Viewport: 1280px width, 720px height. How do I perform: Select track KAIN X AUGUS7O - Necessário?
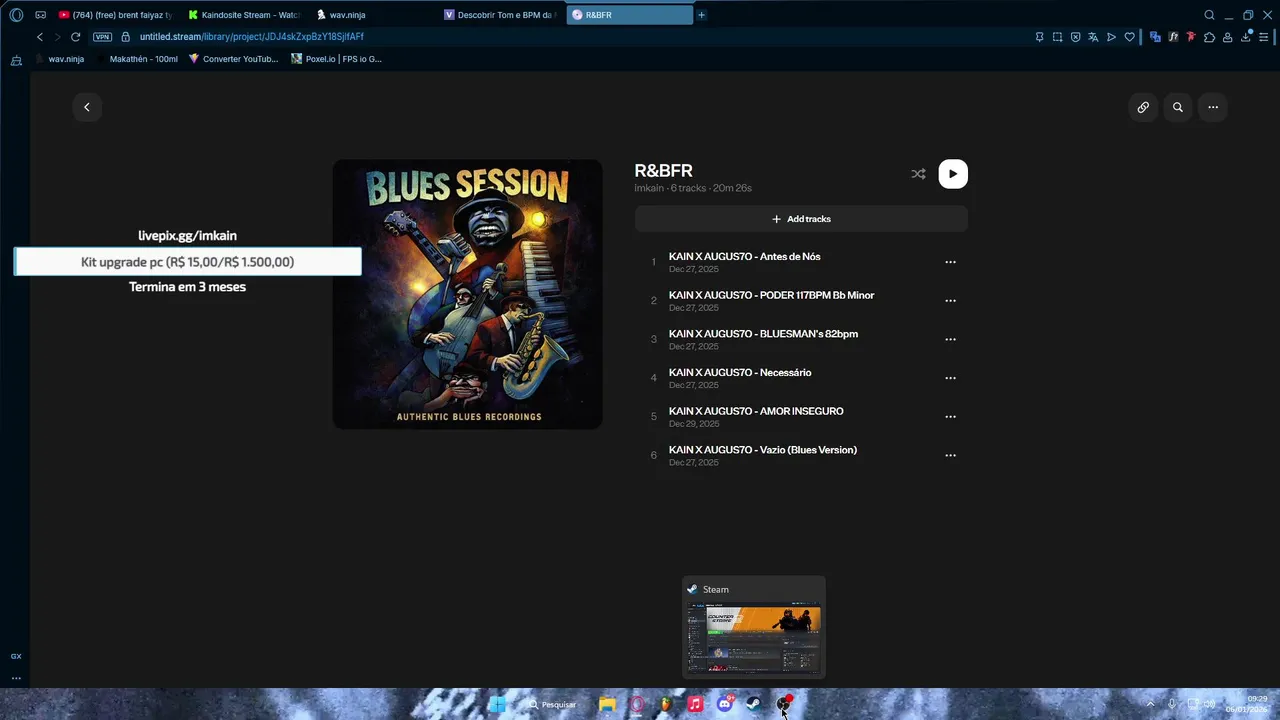tap(801, 378)
